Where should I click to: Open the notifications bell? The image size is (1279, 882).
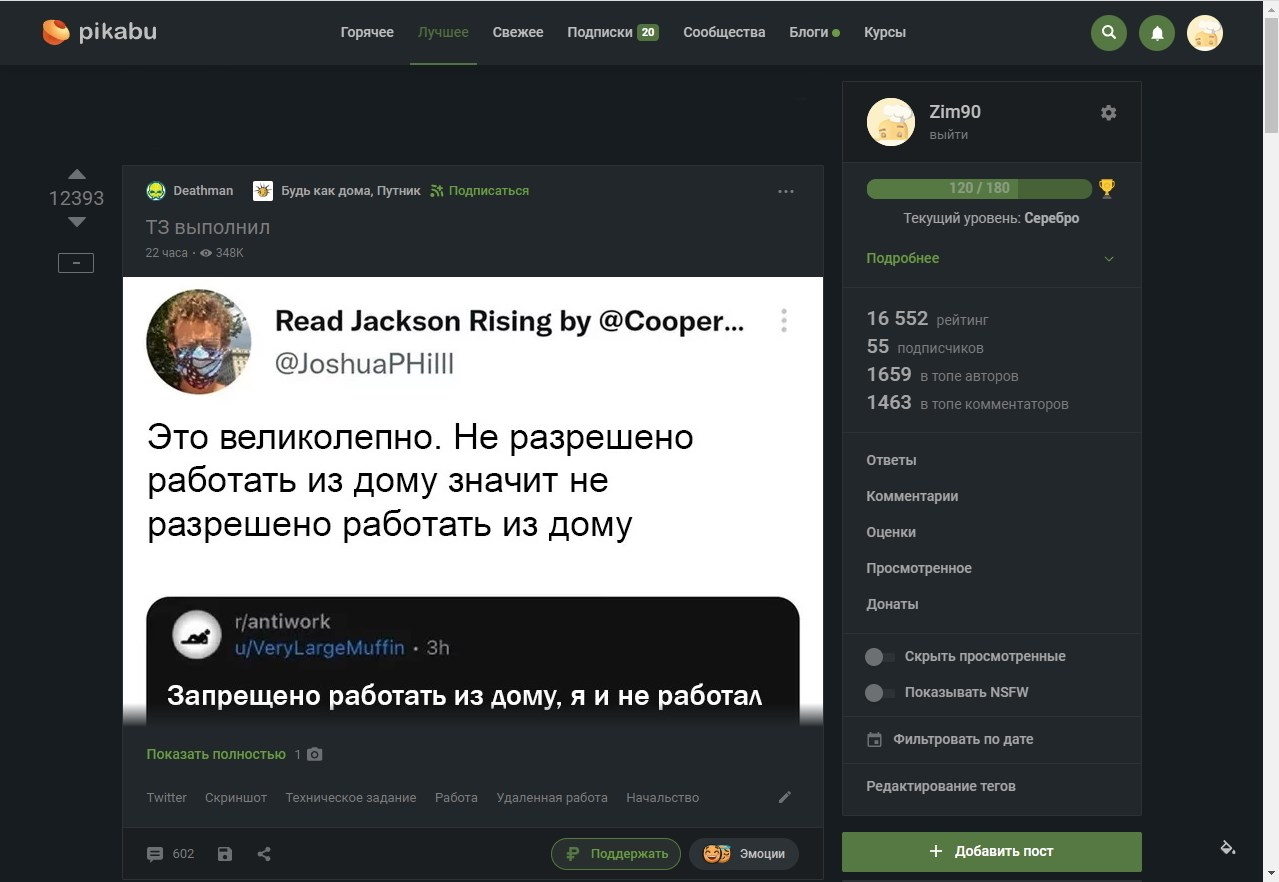(x=1157, y=33)
